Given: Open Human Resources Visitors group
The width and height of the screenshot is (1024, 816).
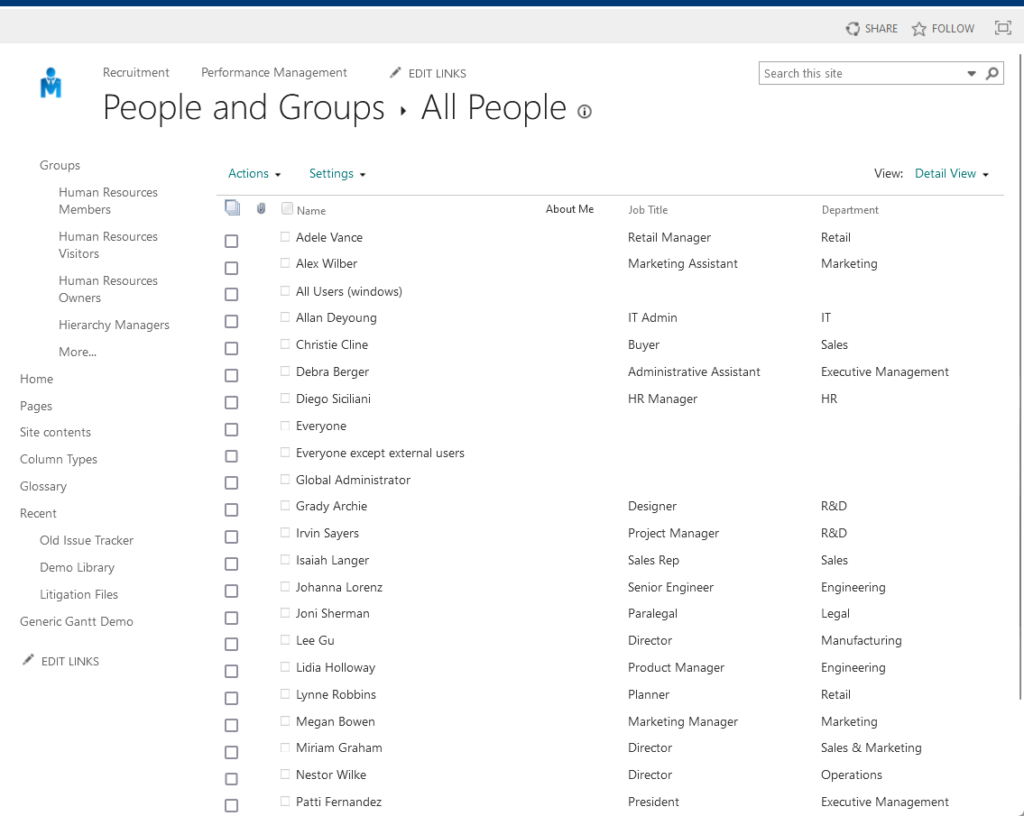Looking at the screenshot, I should (108, 245).
